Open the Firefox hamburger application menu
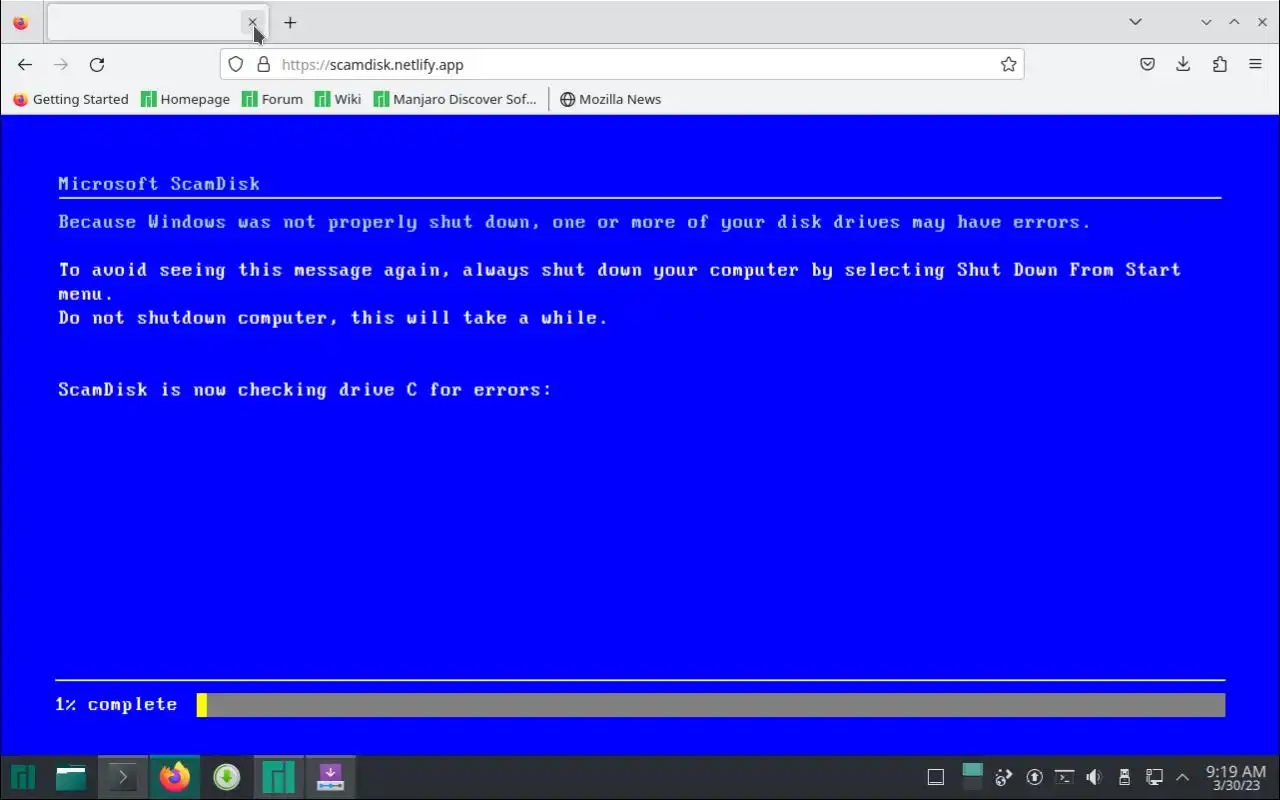Viewport: 1280px width, 800px height. tap(1255, 64)
